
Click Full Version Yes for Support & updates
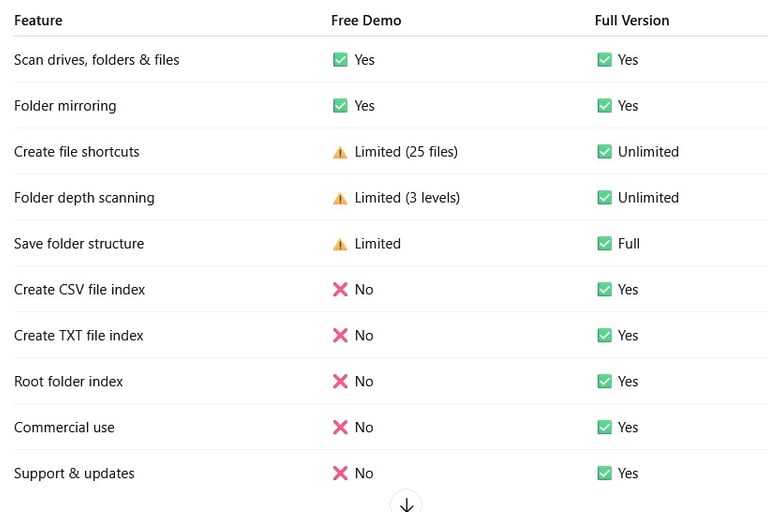click(x=627, y=474)
